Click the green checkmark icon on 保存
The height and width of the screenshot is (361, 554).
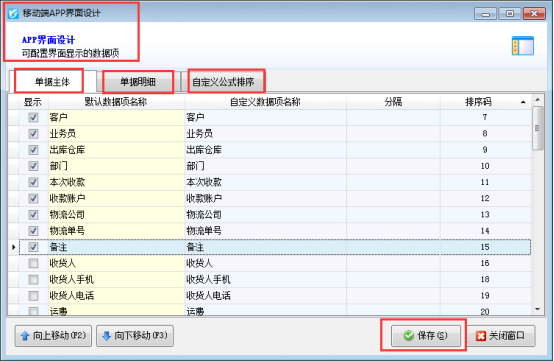pyautogui.click(x=409, y=336)
